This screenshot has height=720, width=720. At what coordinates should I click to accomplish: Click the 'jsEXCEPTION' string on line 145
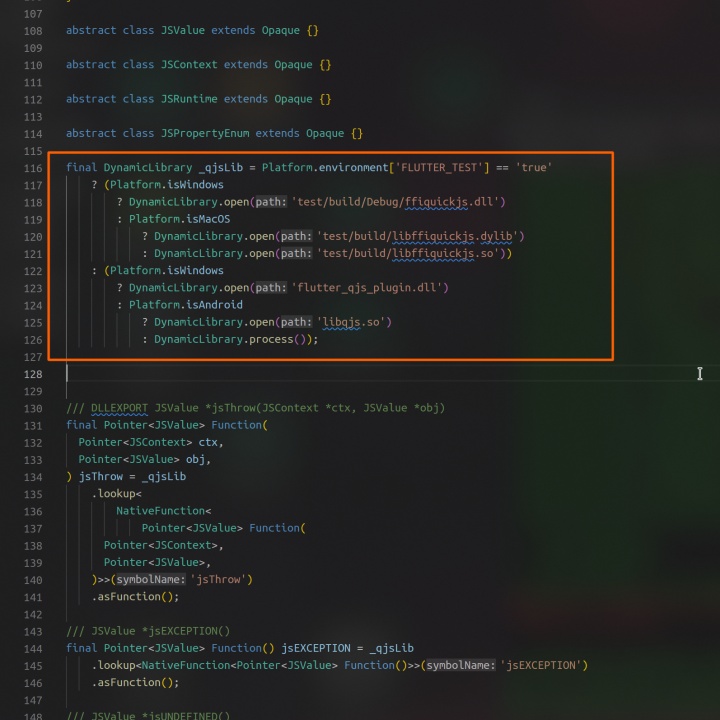point(541,665)
